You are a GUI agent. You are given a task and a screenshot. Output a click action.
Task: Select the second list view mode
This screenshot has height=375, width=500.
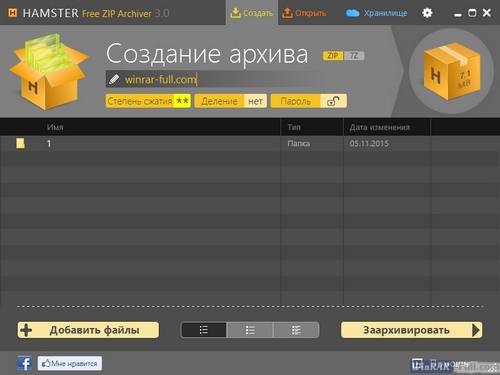pos(250,330)
